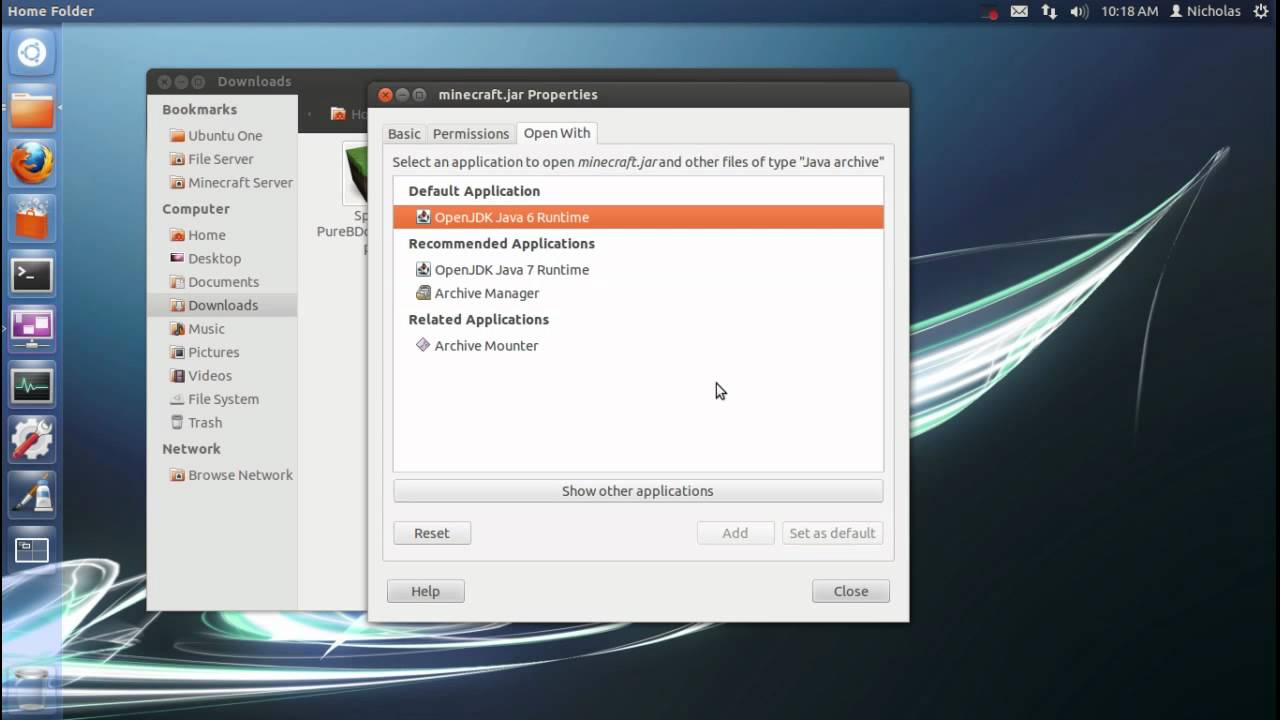
Task: Click the Trash icon in Downloads sidebar
Action: [x=177, y=422]
